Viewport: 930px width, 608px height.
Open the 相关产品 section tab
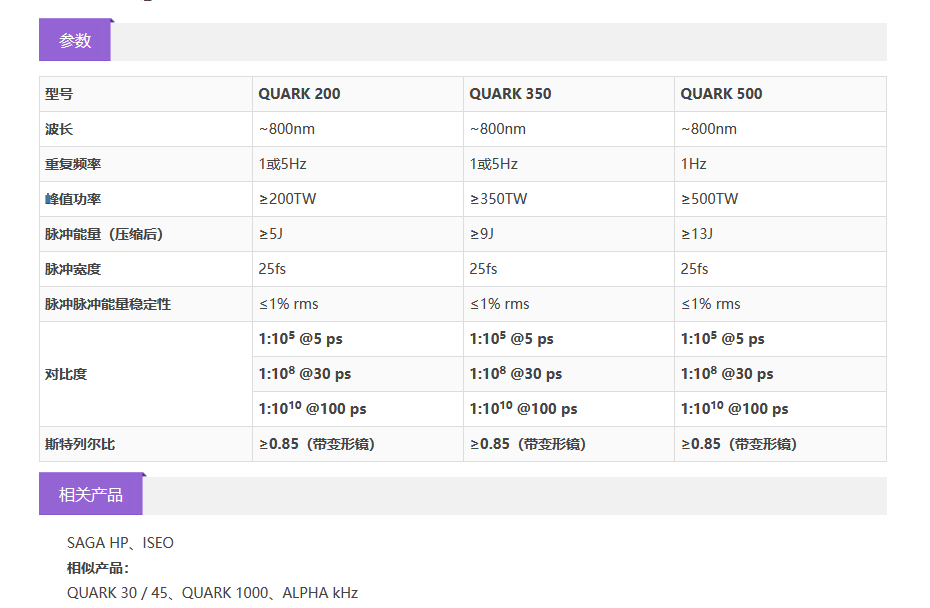pos(91,495)
